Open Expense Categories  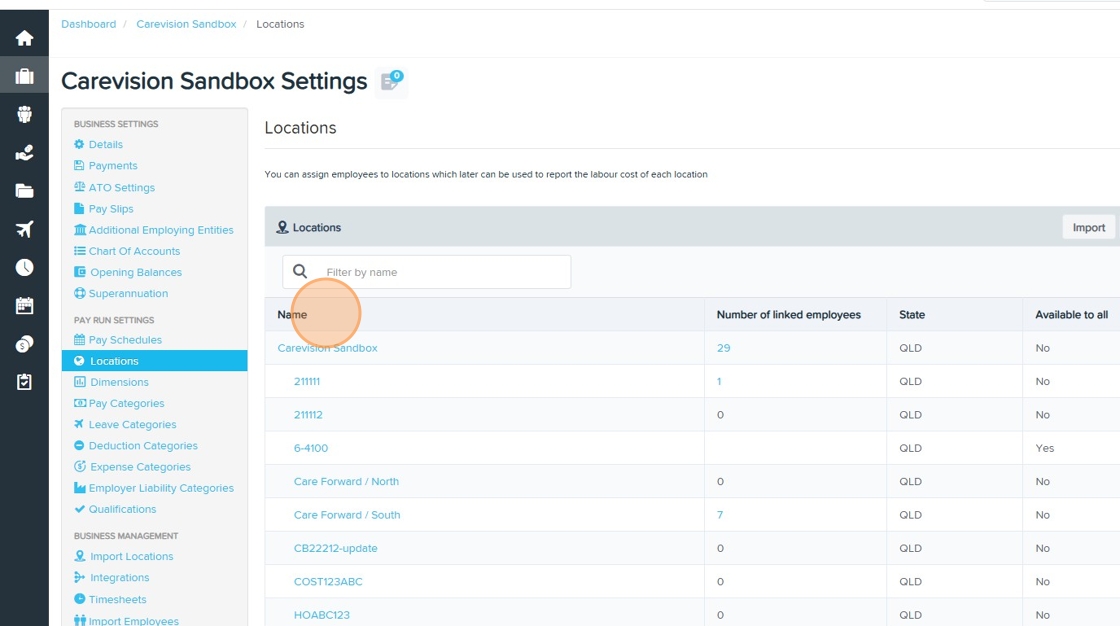click(x=140, y=467)
